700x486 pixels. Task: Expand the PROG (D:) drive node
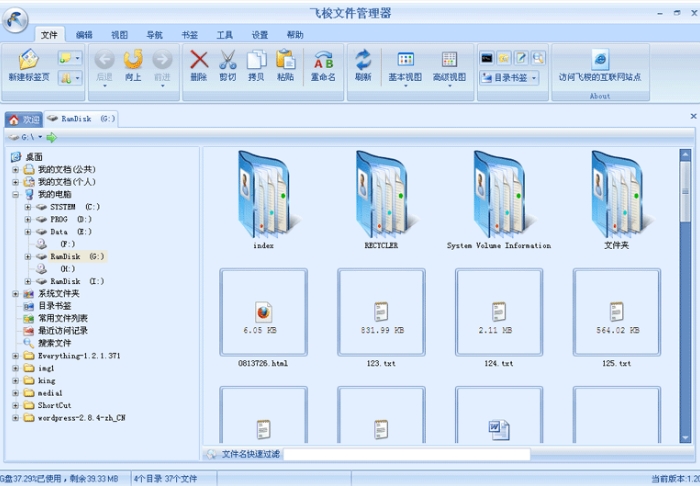[x=28, y=220]
